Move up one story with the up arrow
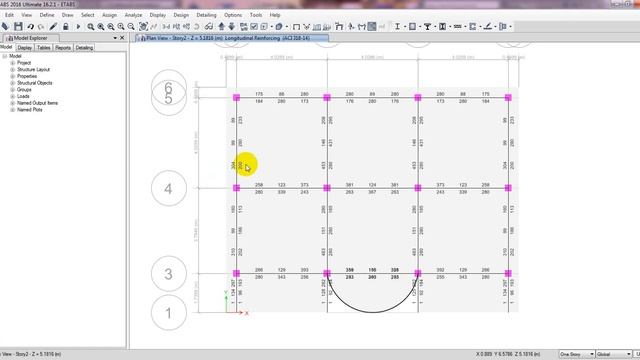The width and height of the screenshot is (640, 360). tap(222, 27)
